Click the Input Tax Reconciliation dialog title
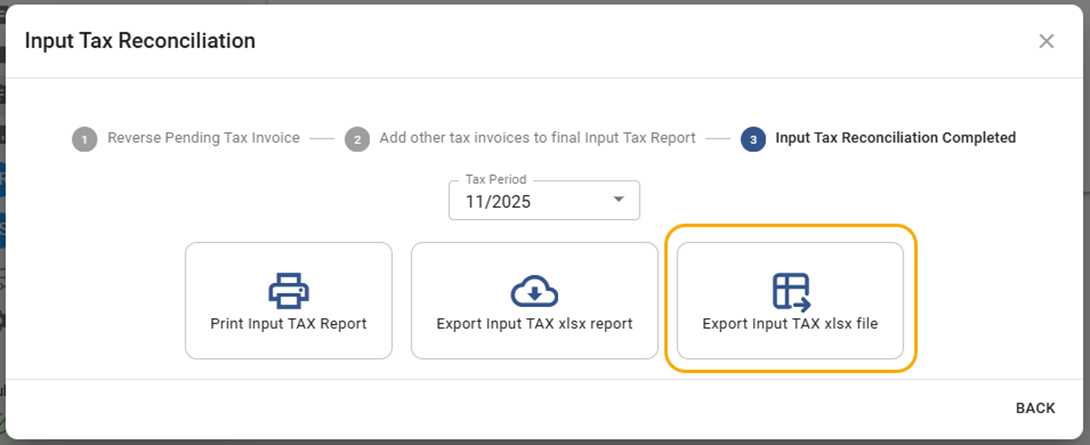The height and width of the screenshot is (445, 1090). pyautogui.click(x=140, y=41)
